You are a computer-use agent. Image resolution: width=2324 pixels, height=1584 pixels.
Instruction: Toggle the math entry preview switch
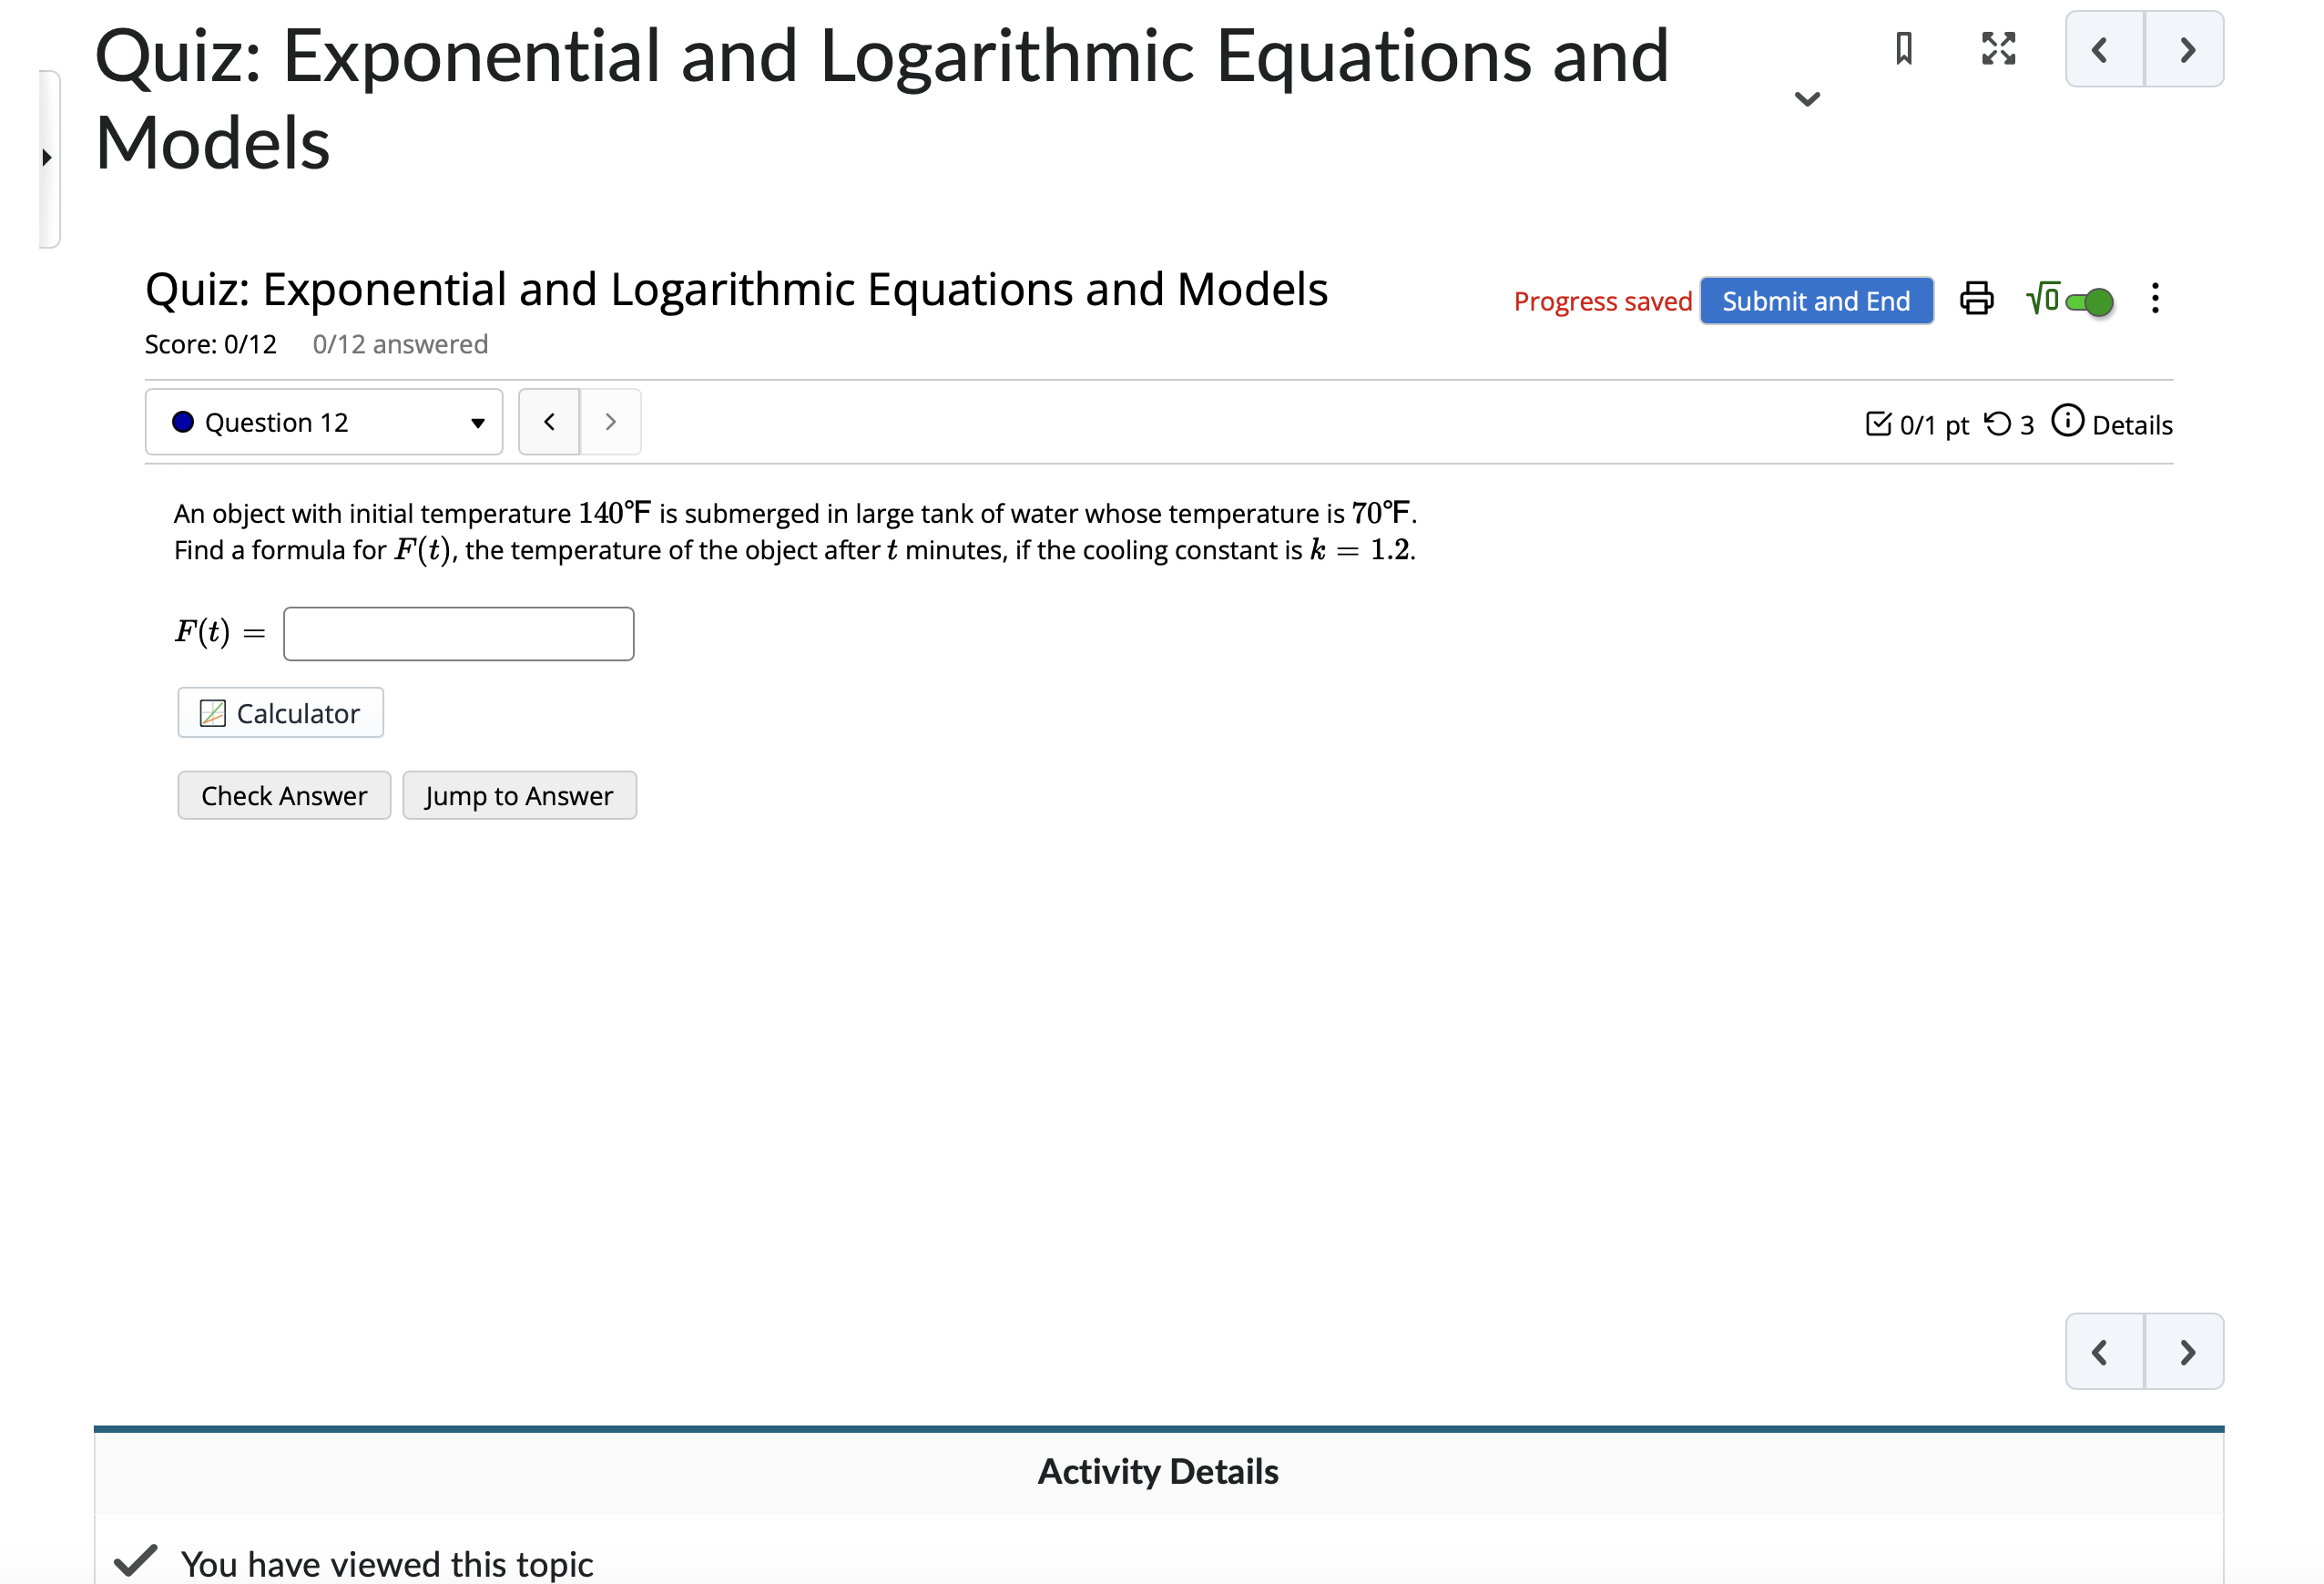coord(2088,301)
